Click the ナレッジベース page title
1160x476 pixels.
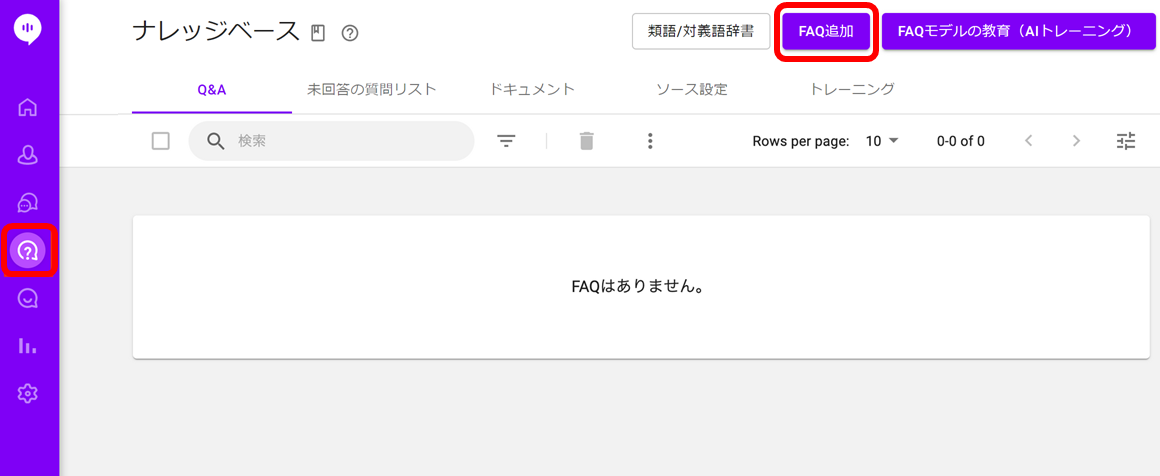coord(216,32)
